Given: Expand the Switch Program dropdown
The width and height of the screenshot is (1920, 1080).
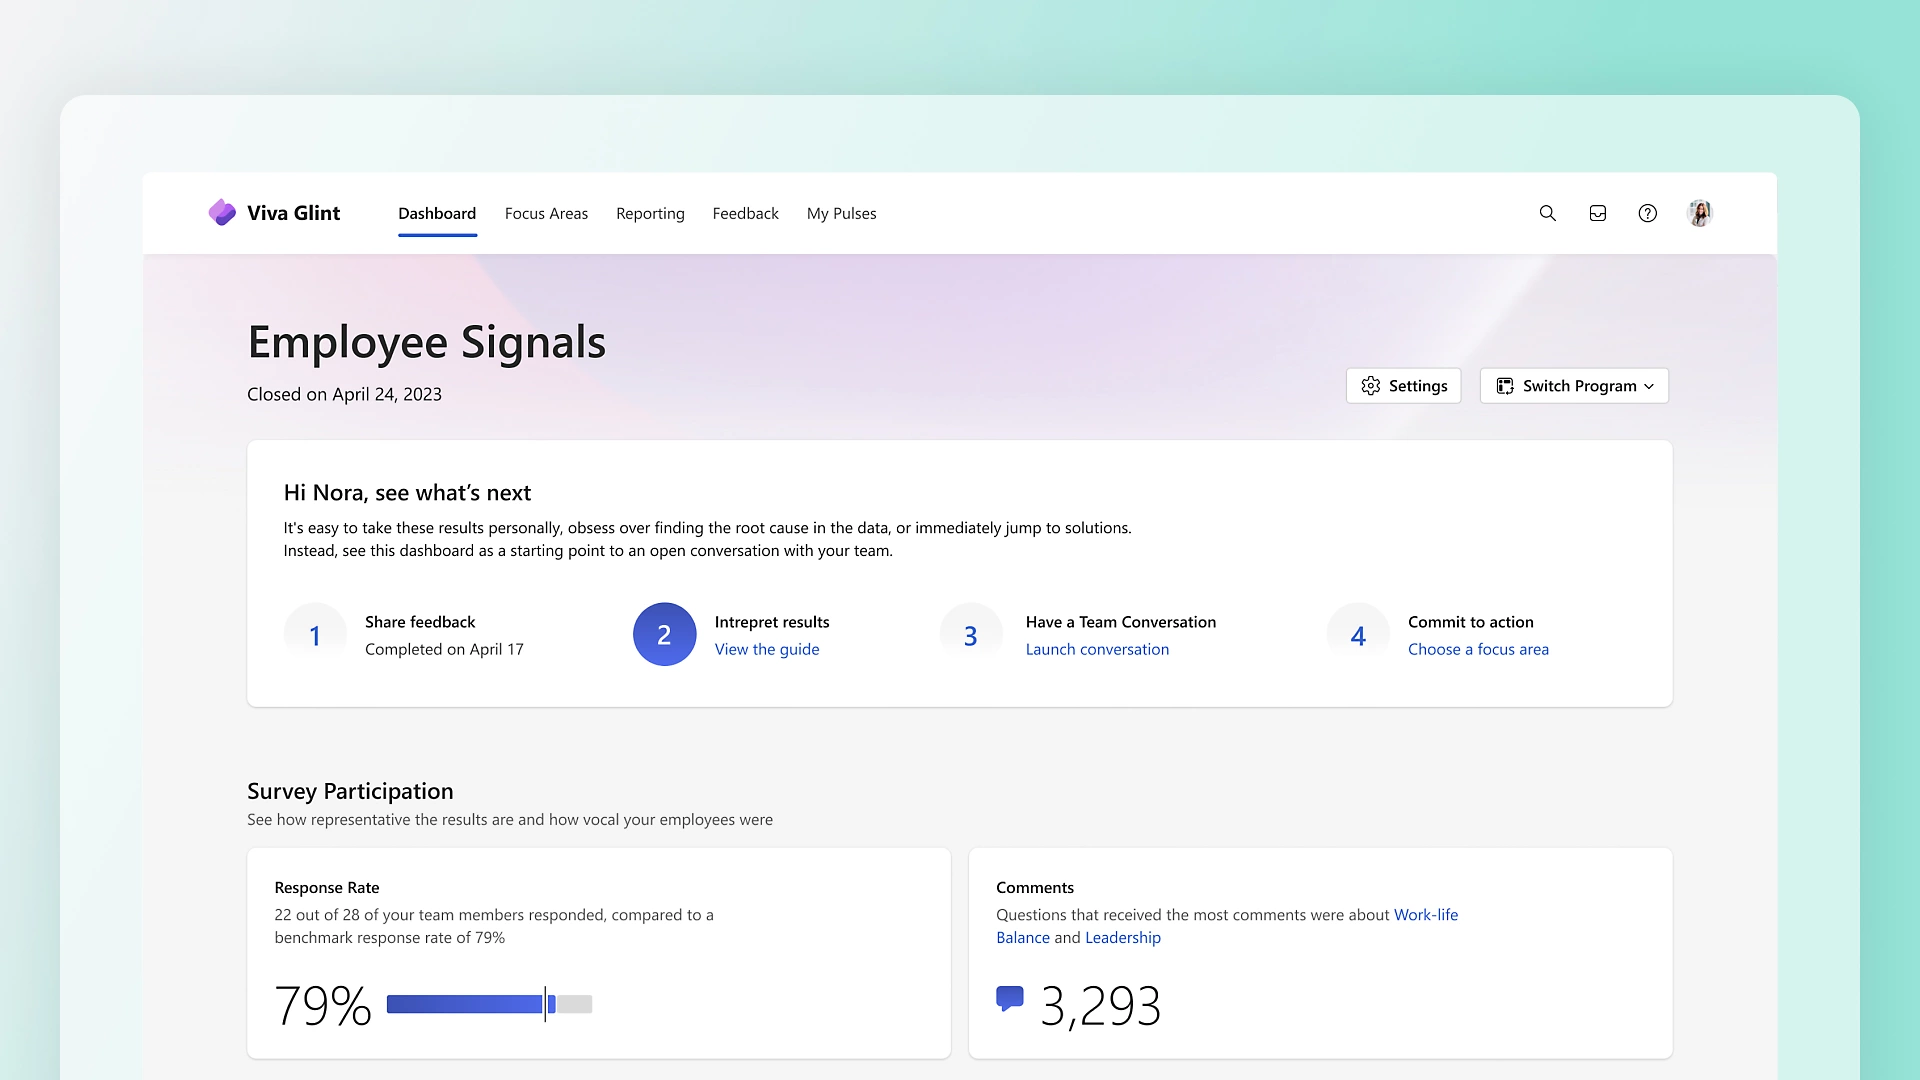Looking at the screenshot, I should pyautogui.click(x=1573, y=385).
